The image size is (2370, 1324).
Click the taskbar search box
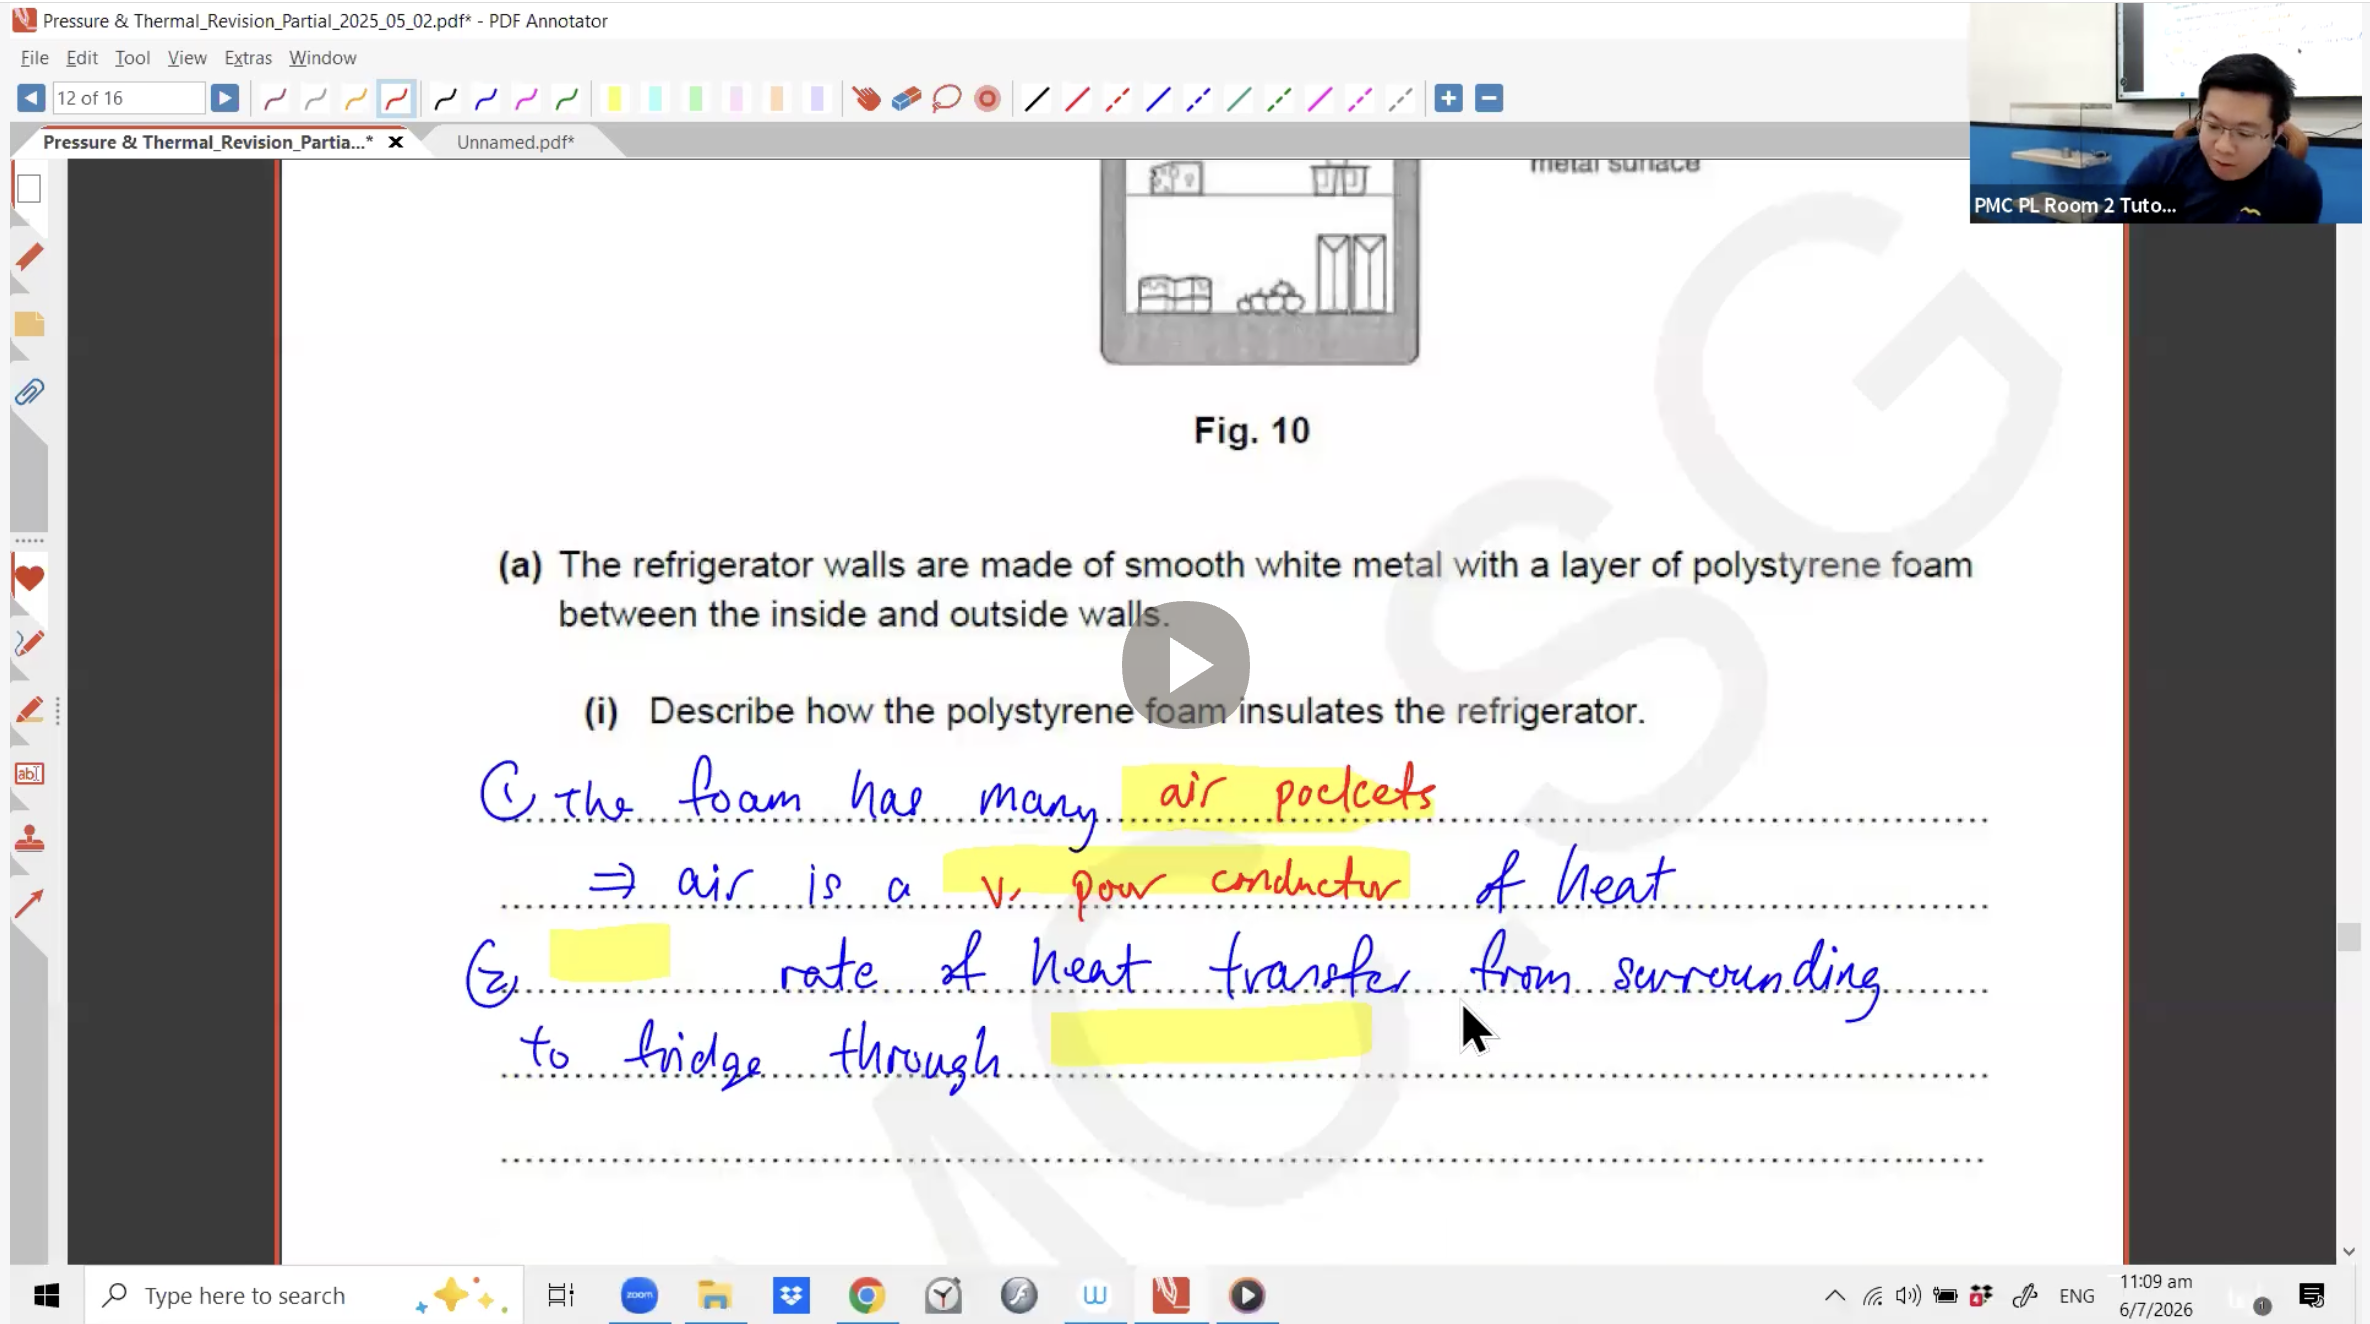click(x=304, y=1295)
